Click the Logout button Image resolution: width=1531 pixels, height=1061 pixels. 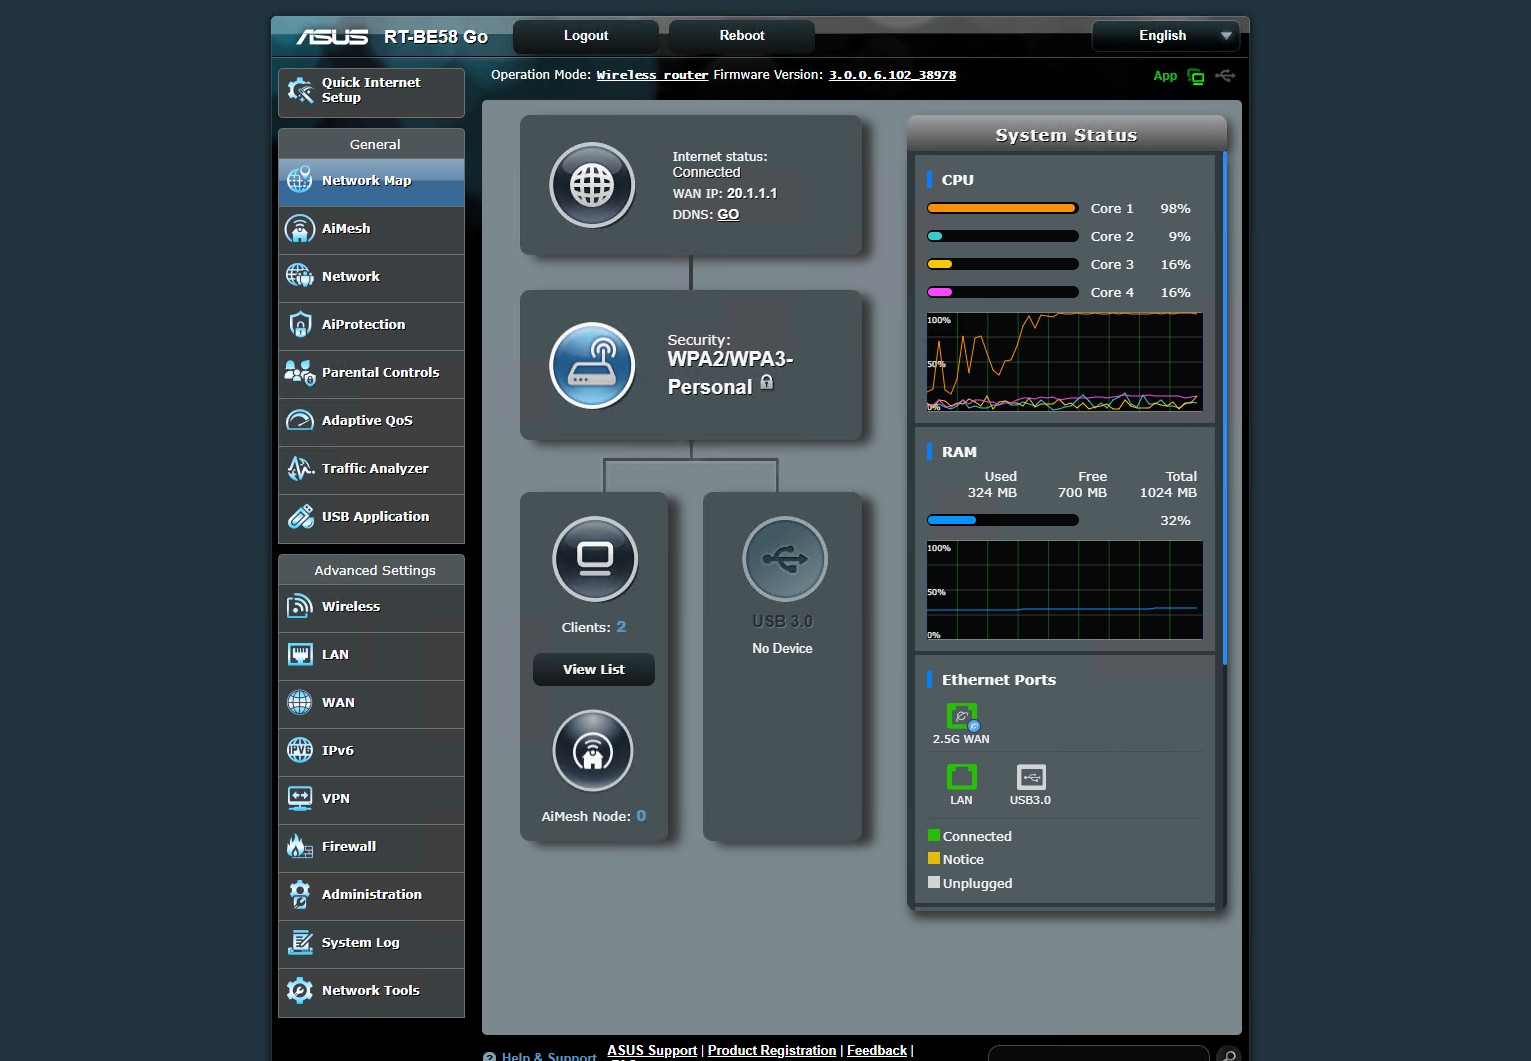(585, 36)
